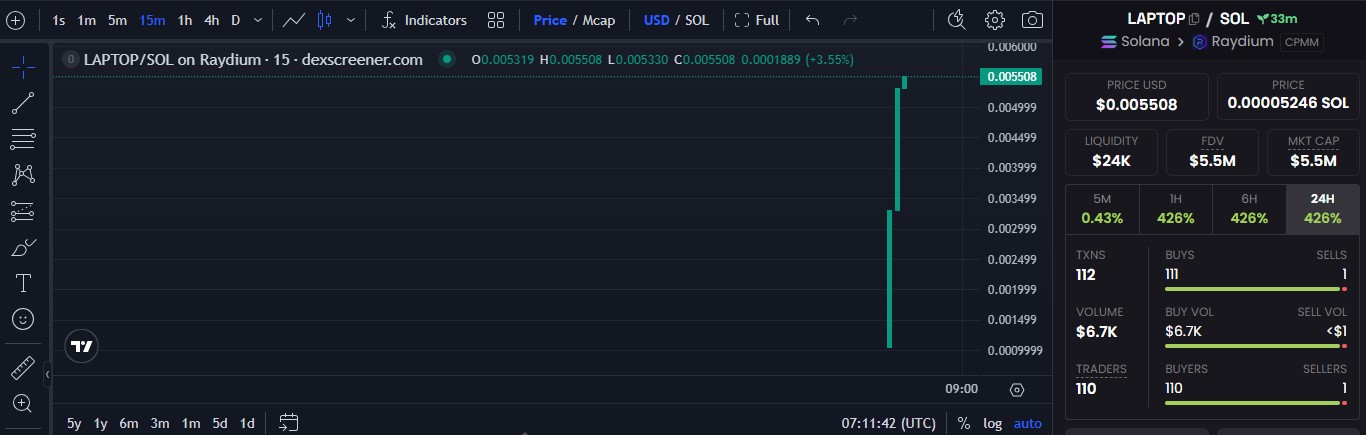This screenshot has width=1366, height=435.
Task: Copy the LAPTOP token address icon
Action: [1194, 19]
